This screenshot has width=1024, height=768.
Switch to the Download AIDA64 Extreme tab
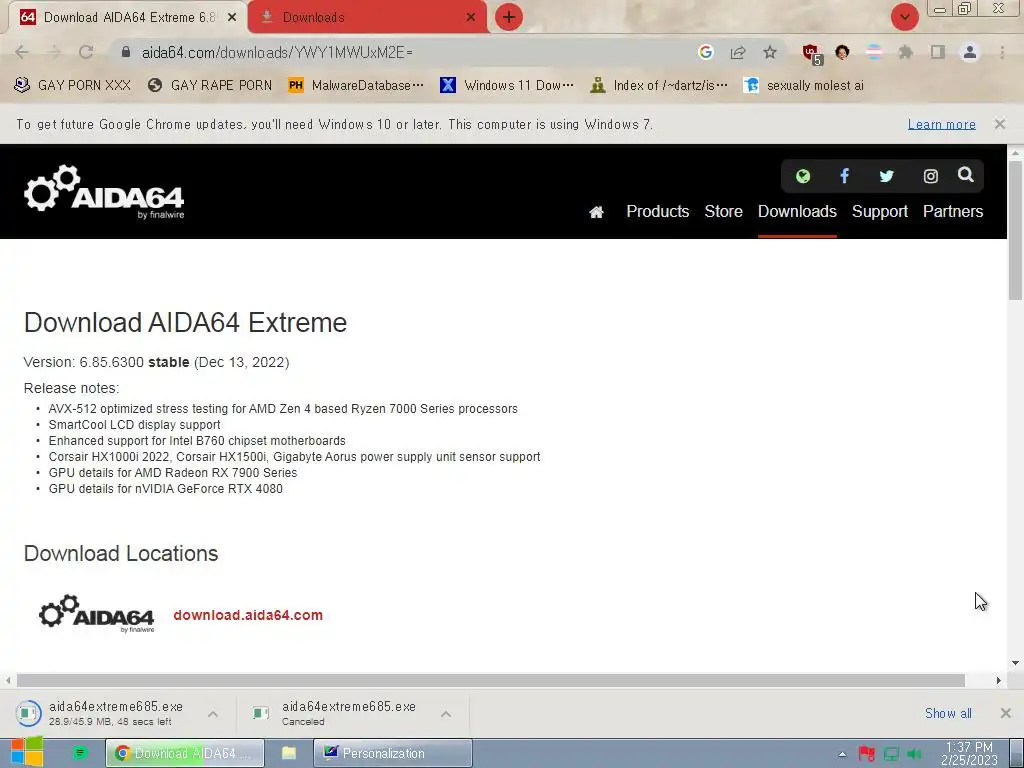tap(128, 18)
